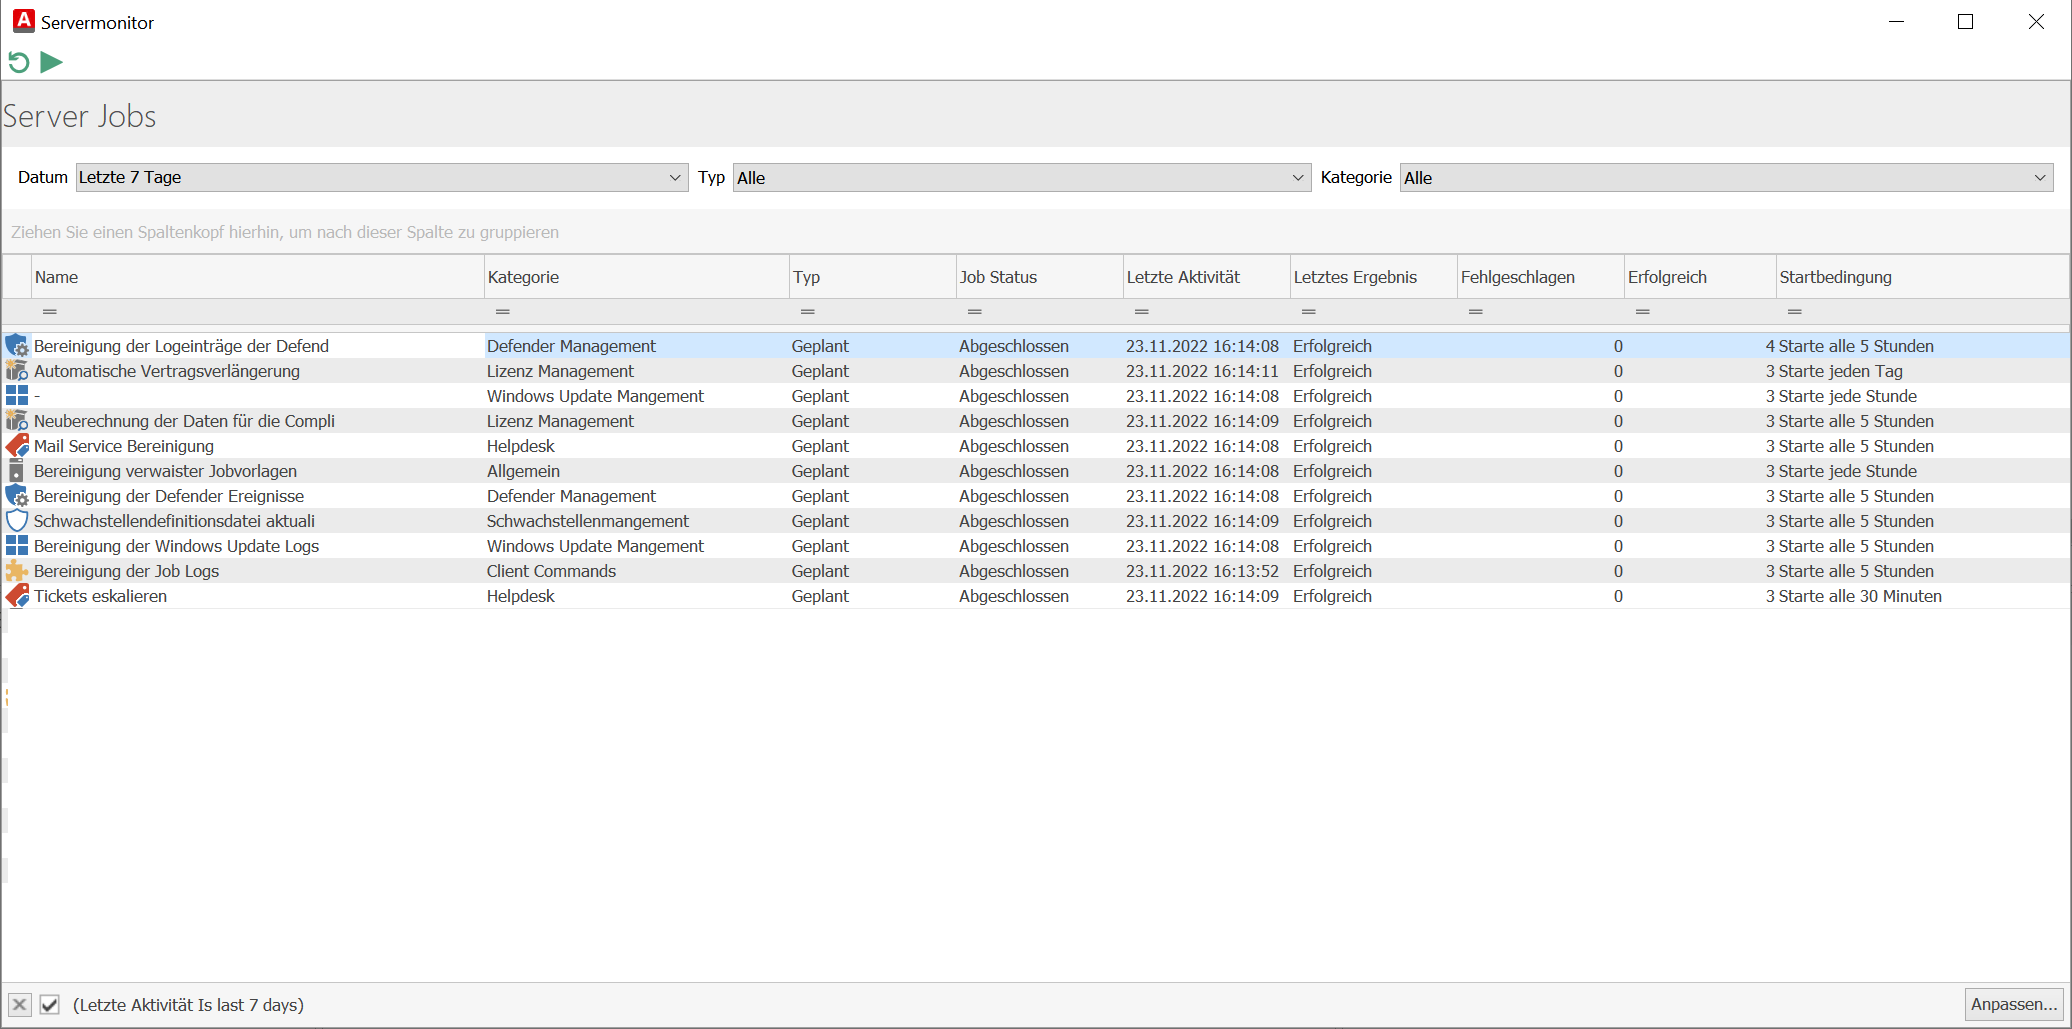Click the puzzle piece icon beside Bereinigung der Job Logs
Viewport: 2072px width, 1029px height.
tap(17, 571)
